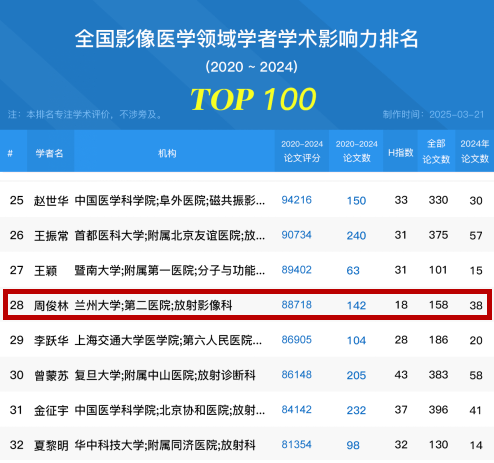Open paper count 240 link
The image size is (494, 463).
pyautogui.click(x=356, y=236)
